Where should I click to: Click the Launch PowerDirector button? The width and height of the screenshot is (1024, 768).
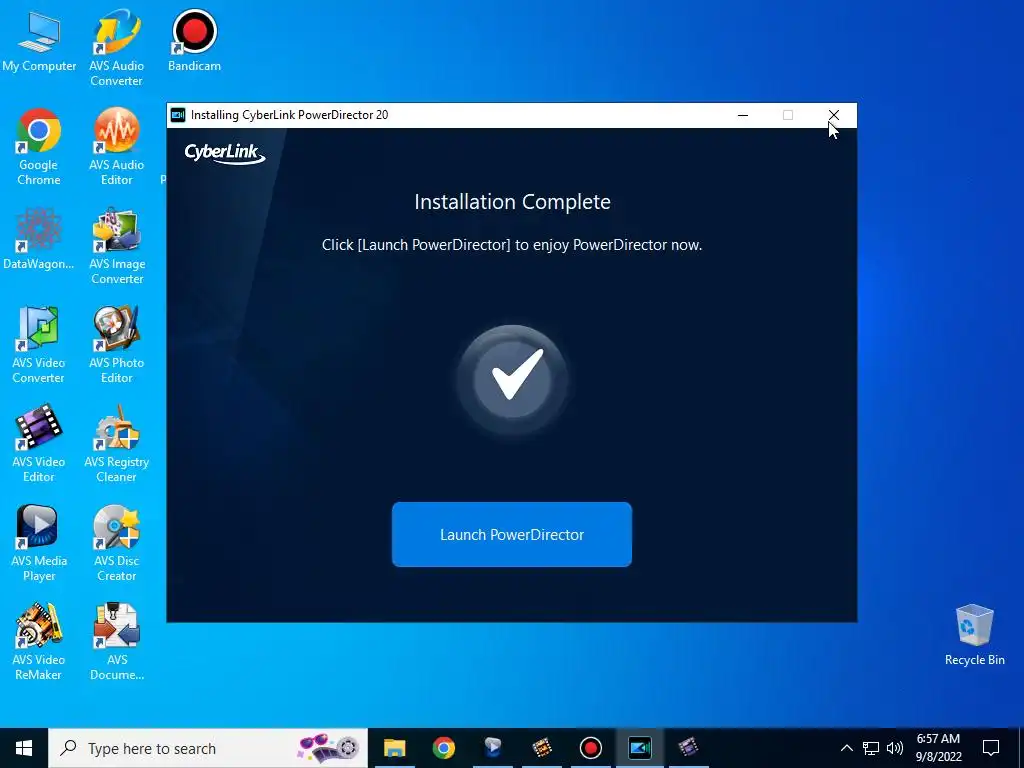point(511,534)
